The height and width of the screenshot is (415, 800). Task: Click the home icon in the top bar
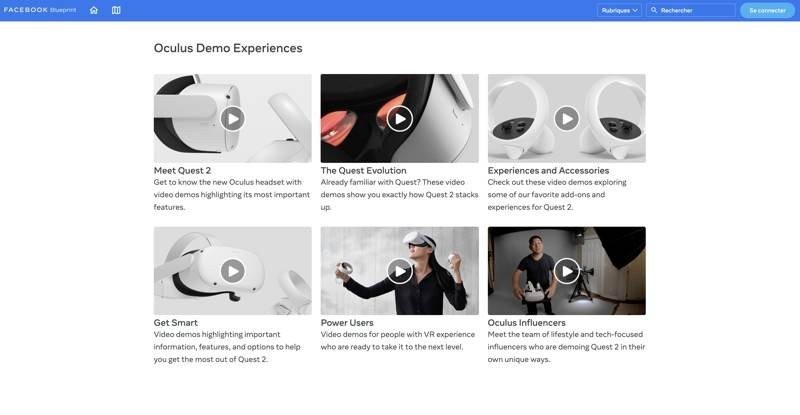(94, 10)
